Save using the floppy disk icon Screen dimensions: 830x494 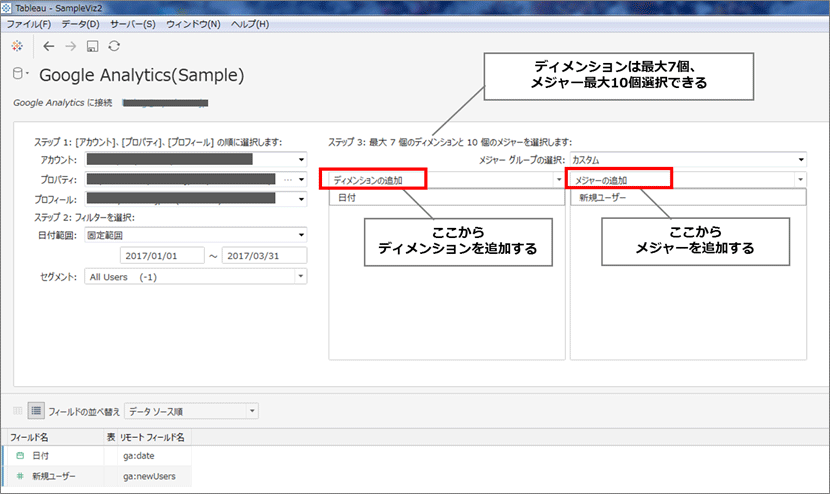pos(92,46)
